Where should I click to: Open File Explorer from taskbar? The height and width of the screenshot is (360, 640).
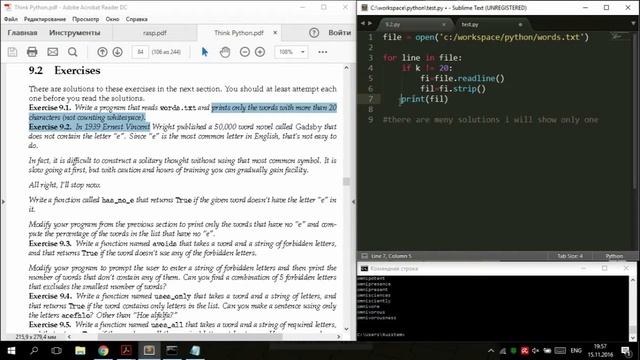(80, 351)
